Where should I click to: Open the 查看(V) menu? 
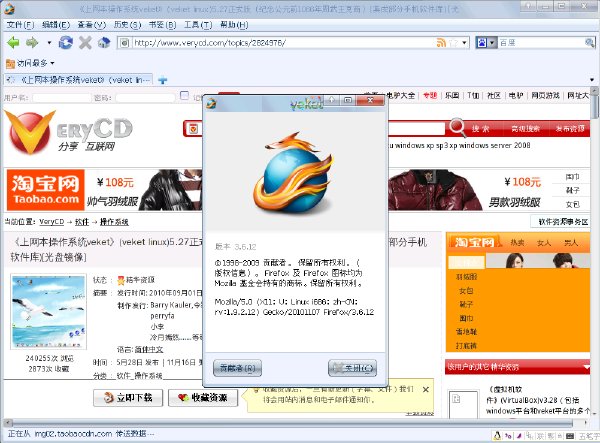[x=91, y=25]
